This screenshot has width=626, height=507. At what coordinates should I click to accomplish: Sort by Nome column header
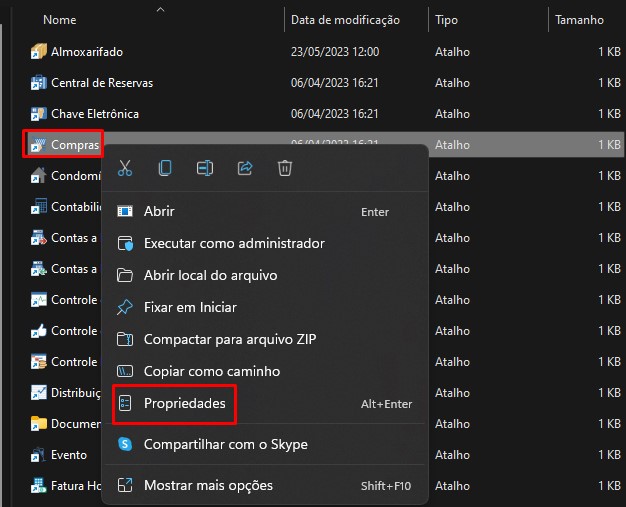point(59,20)
